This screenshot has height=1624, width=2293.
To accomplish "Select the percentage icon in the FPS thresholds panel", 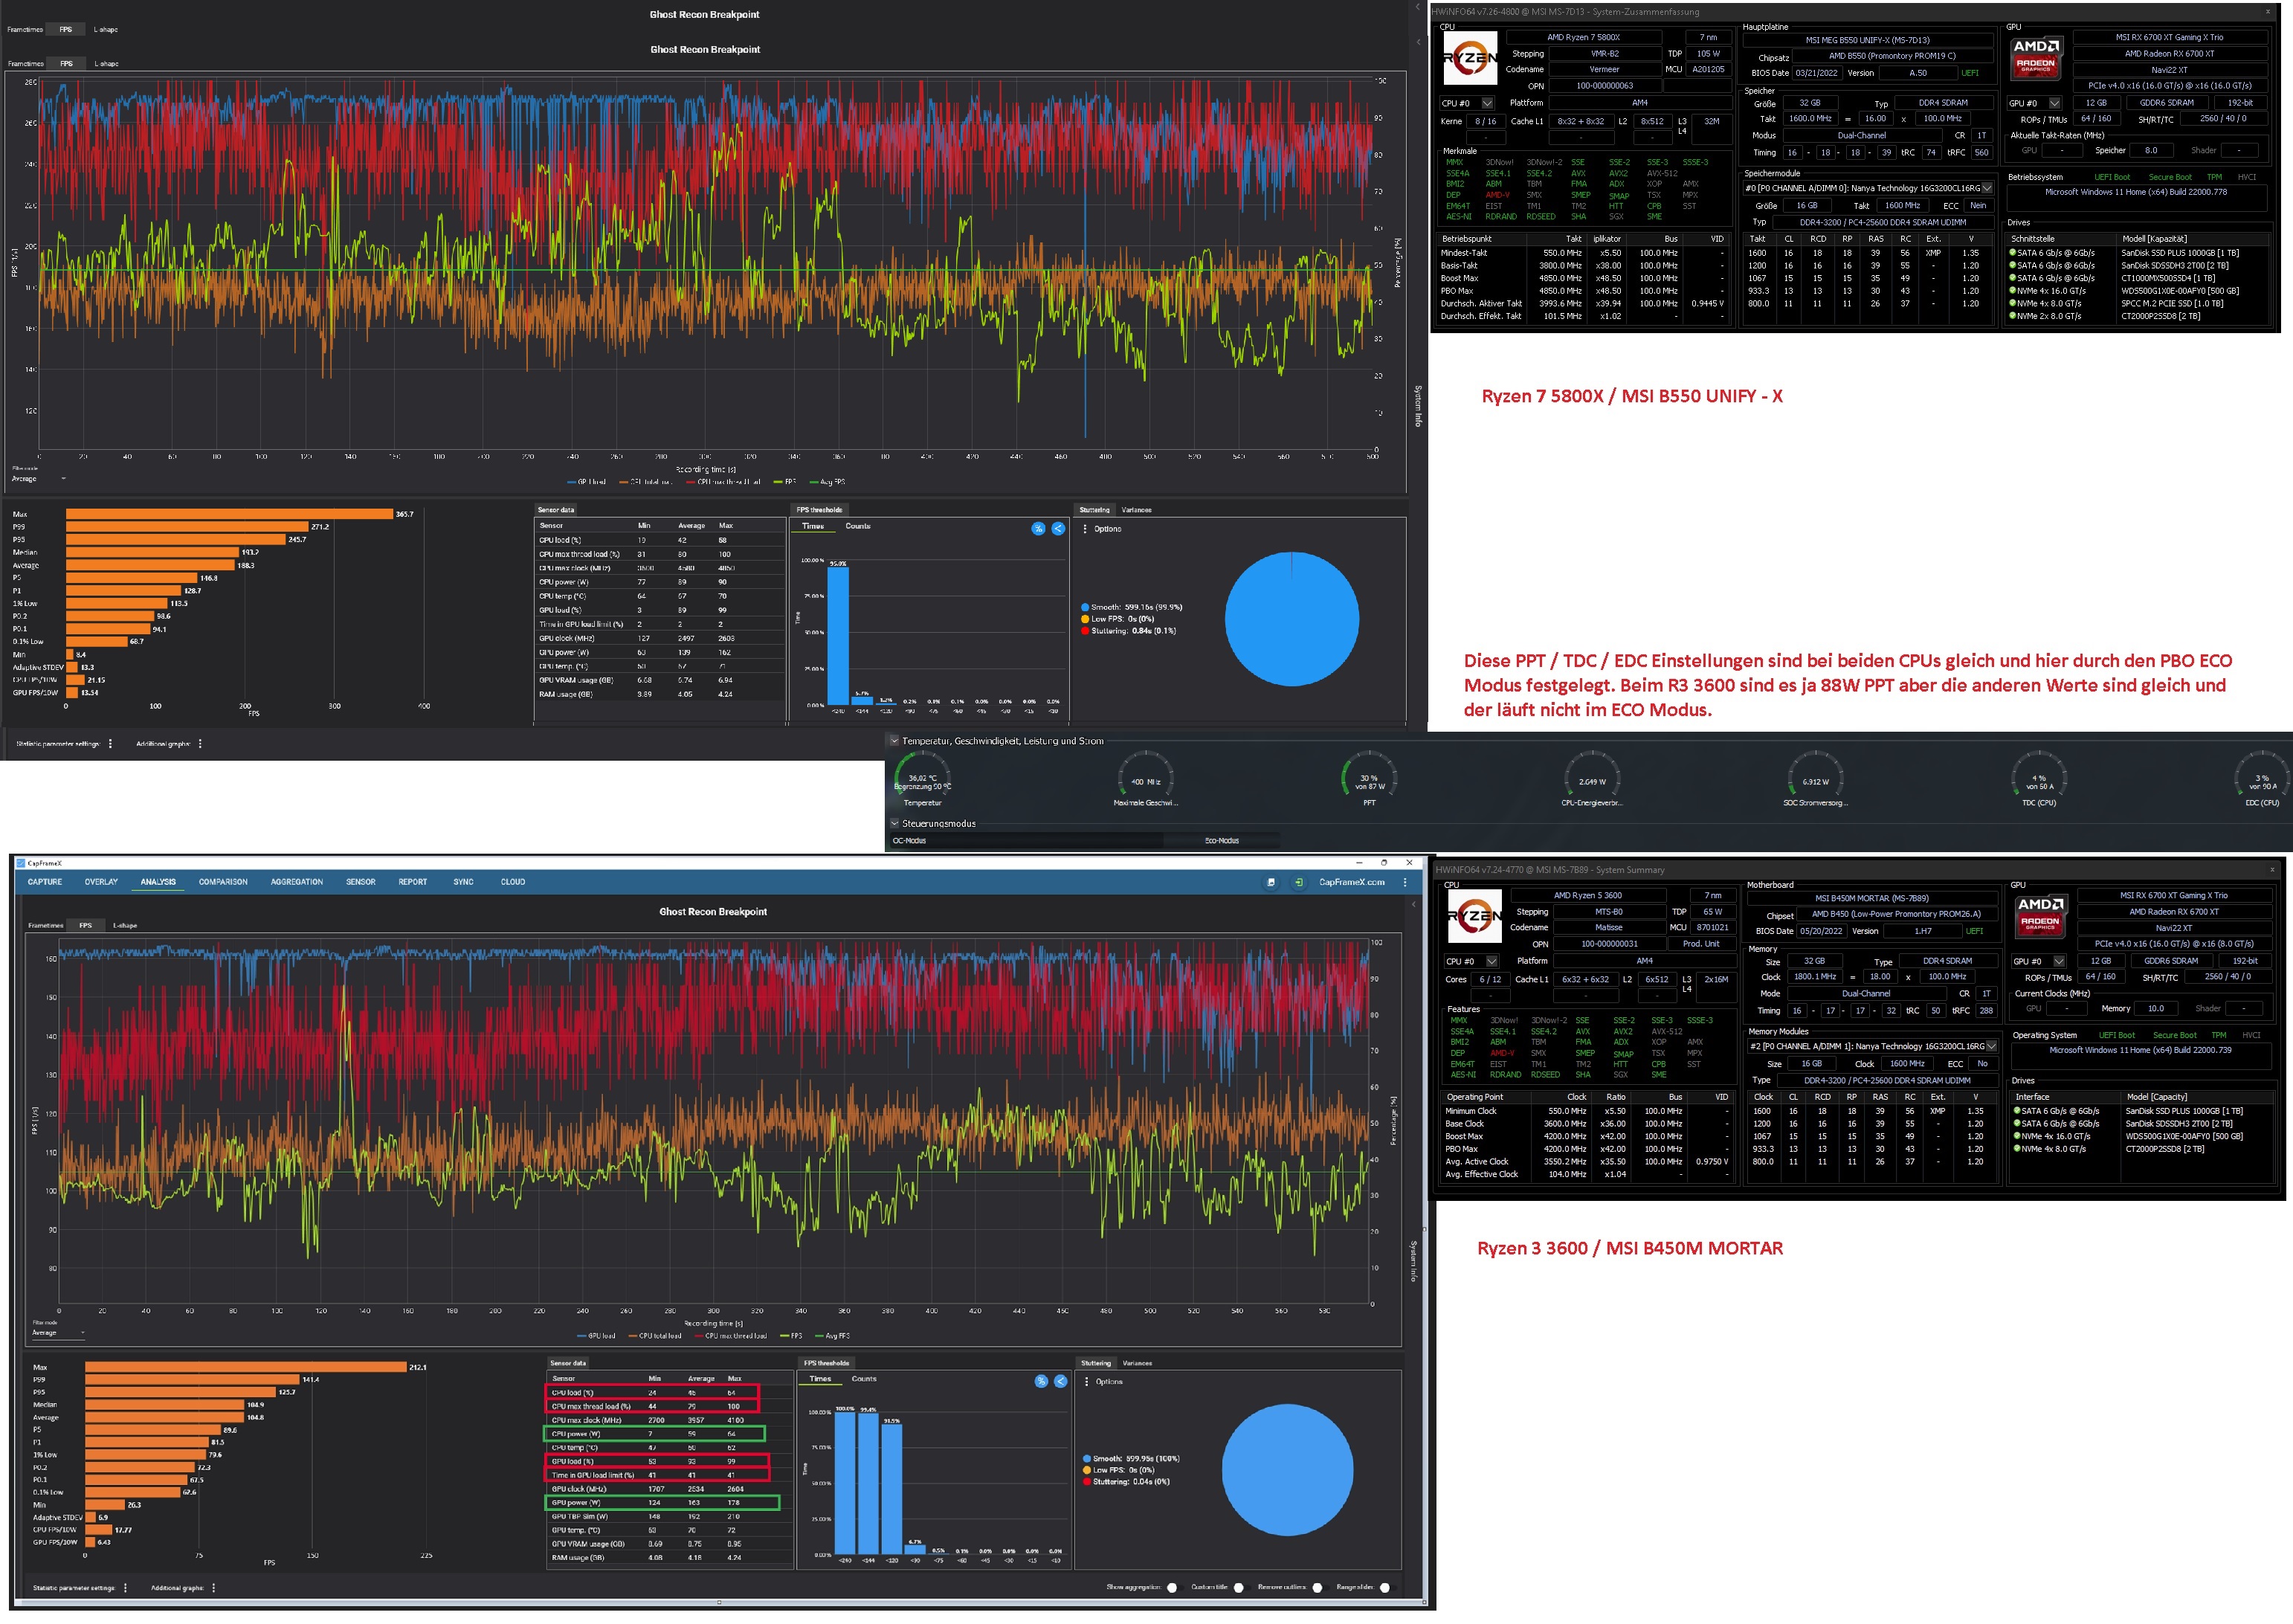I will coord(1040,1381).
